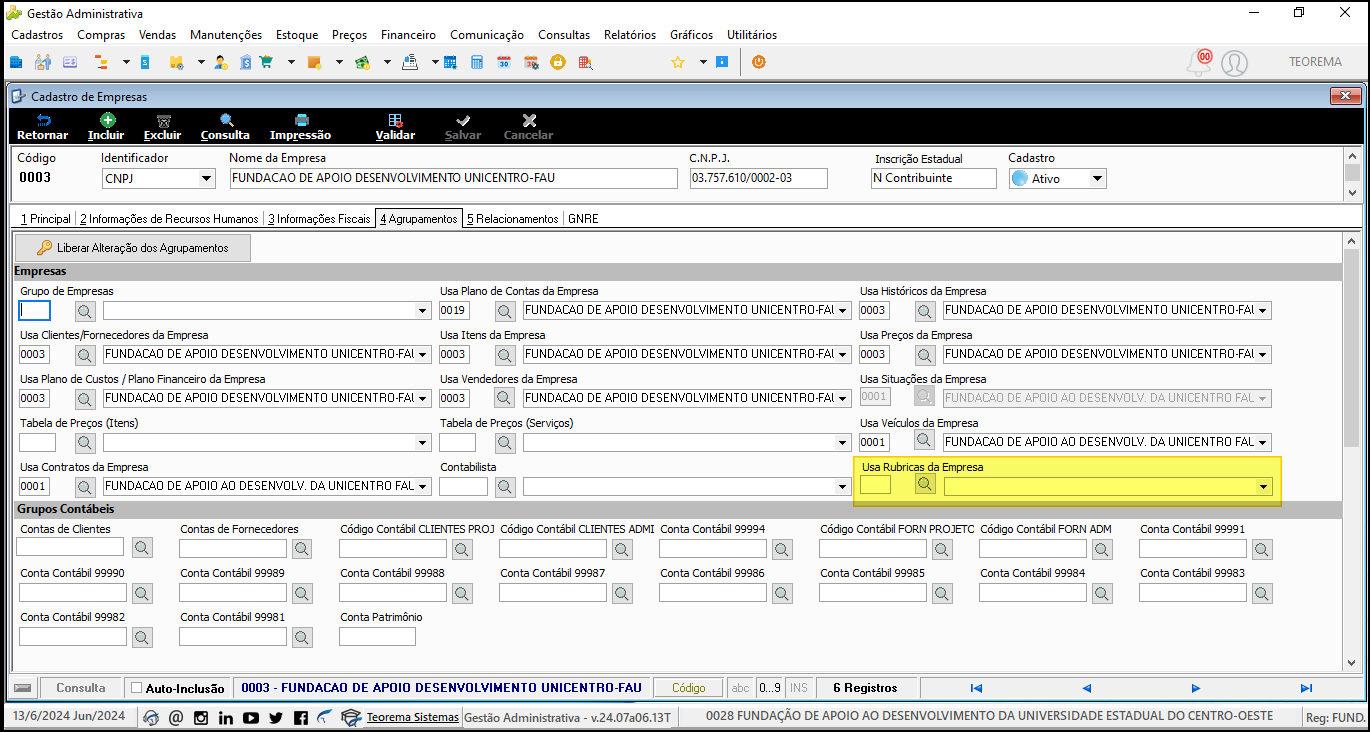The width and height of the screenshot is (1370, 732).
Task: Open Consulta with the magnifier icon
Action: [x=226, y=121]
